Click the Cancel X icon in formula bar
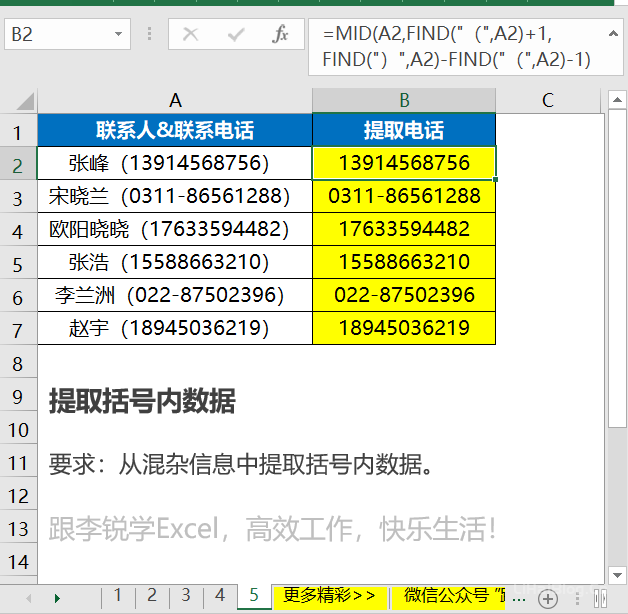 (x=191, y=35)
